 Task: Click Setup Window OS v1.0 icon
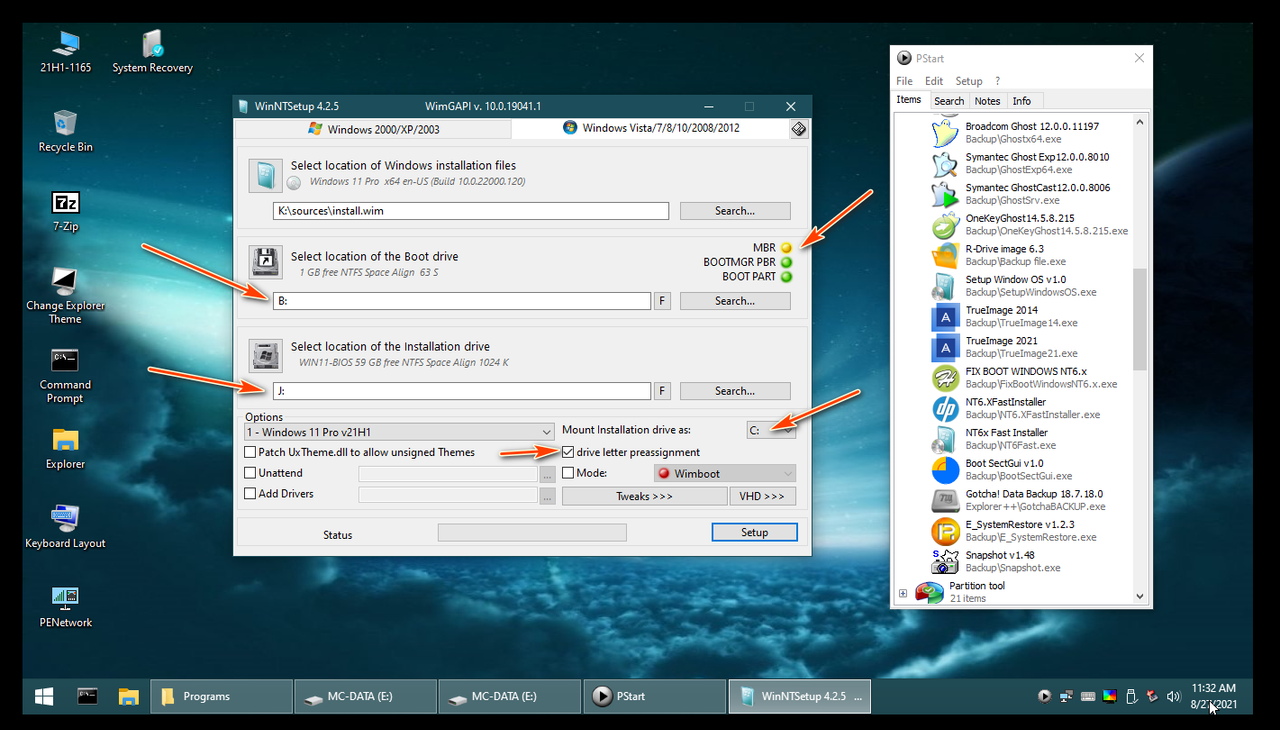point(945,286)
